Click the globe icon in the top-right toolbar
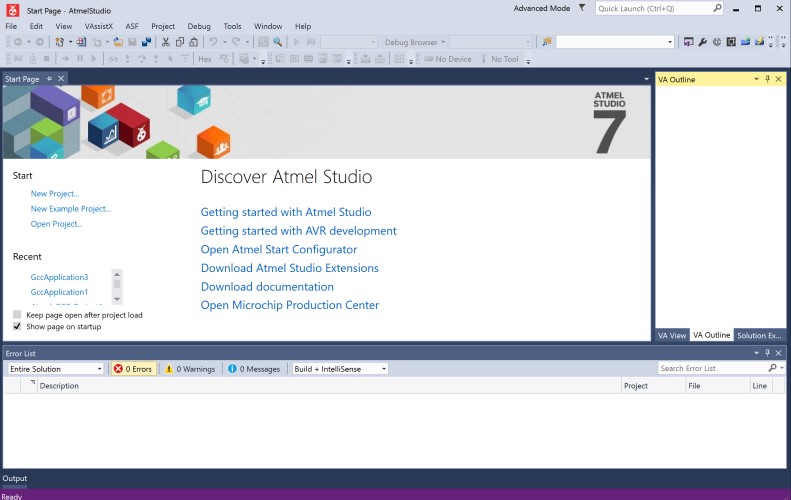 717,42
